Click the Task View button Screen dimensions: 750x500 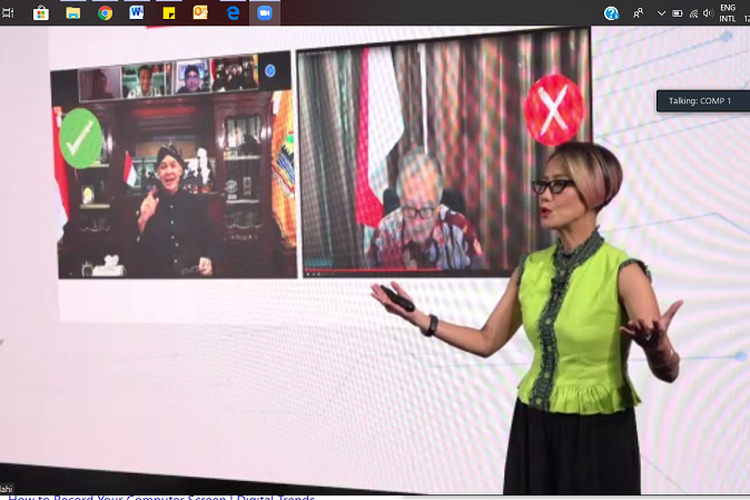[9, 13]
